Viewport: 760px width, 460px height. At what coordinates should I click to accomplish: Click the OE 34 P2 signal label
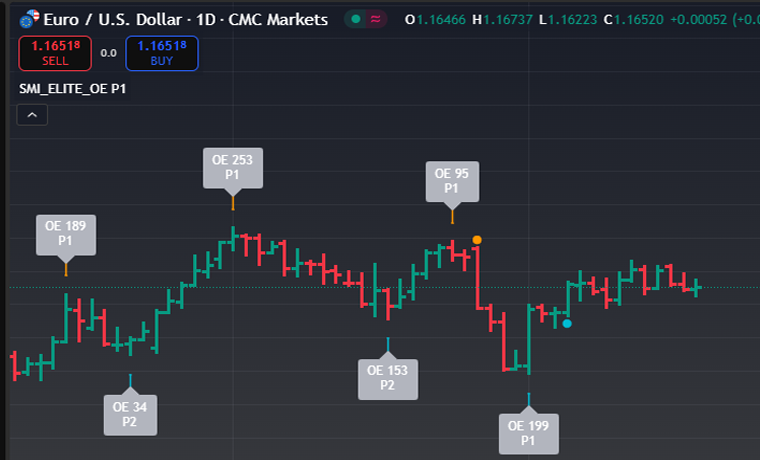tap(130, 414)
